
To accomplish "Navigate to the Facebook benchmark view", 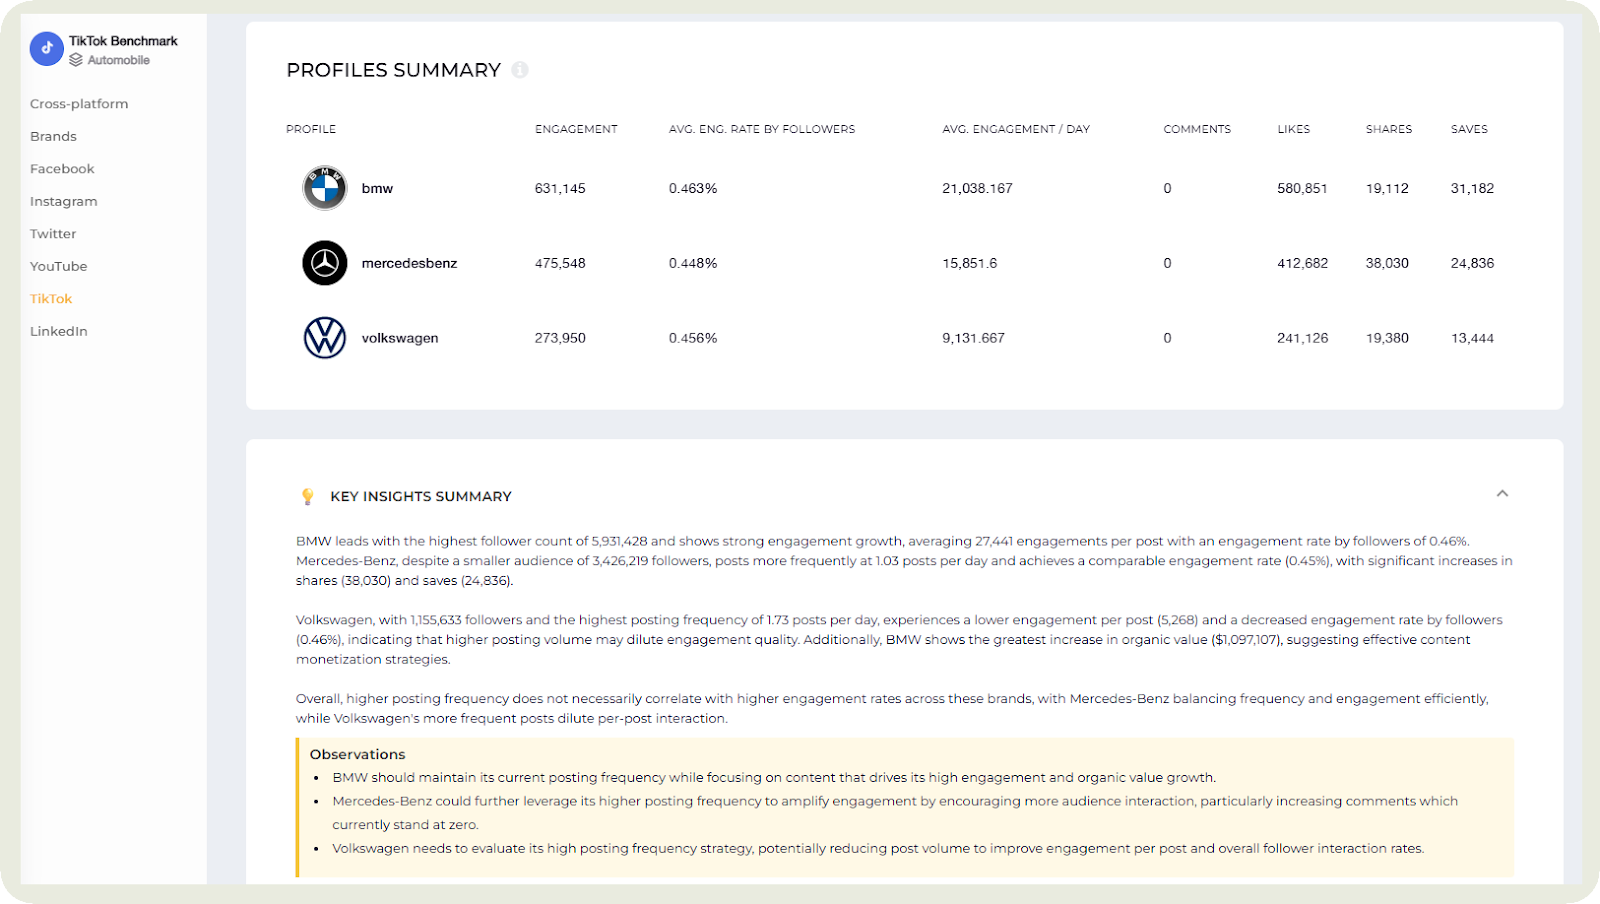I will (x=62, y=168).
